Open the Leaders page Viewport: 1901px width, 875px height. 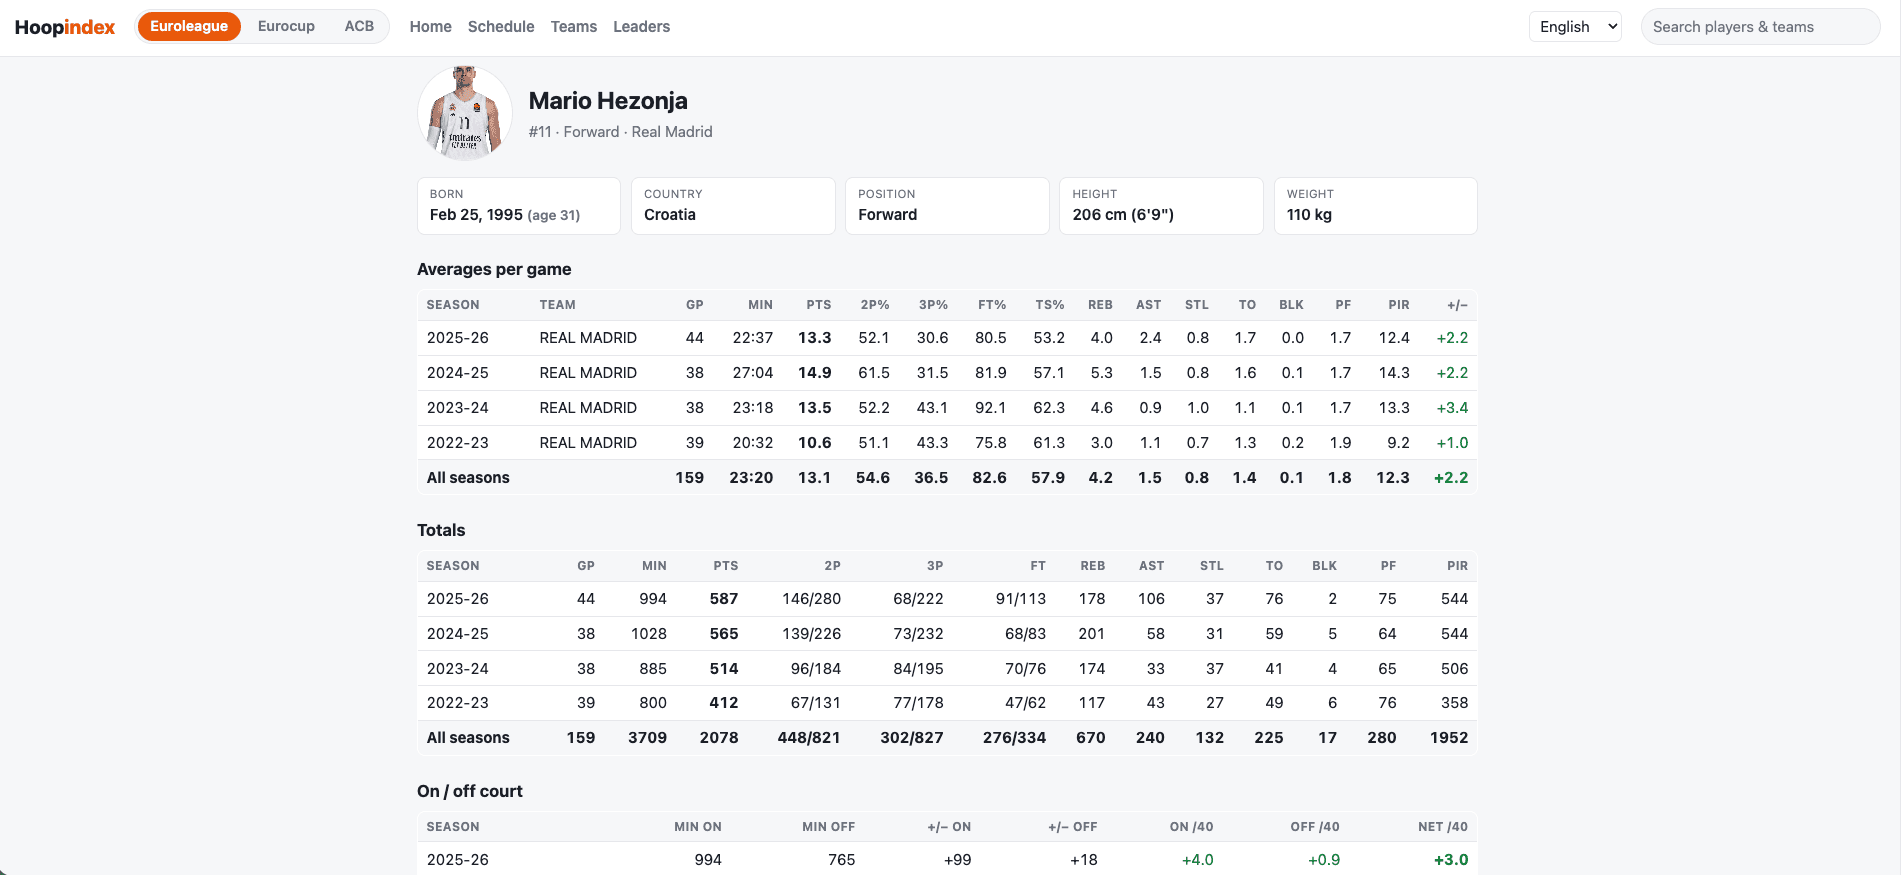click(x=641, y=27)
